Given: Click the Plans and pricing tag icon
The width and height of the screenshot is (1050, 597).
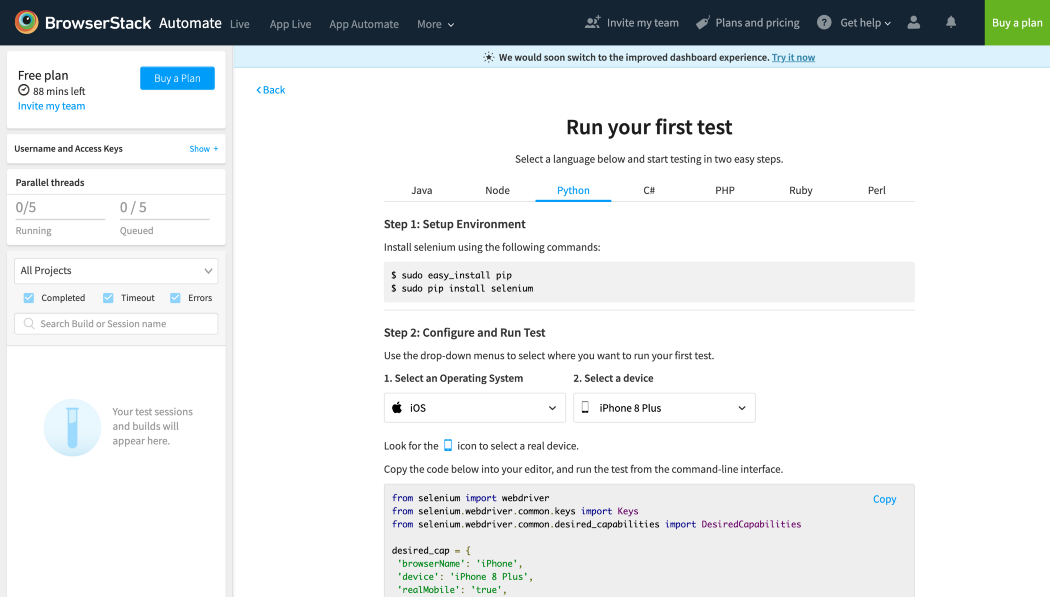Looking at the screenshot, I should click(x=703, y=22).
